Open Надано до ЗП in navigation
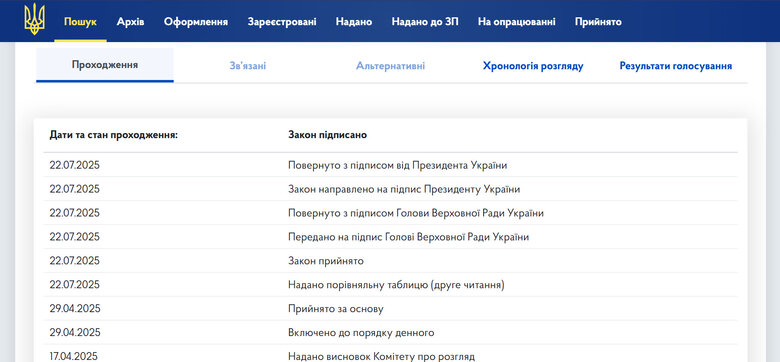This screenshot has width=780, height=362. pos(425,22)
